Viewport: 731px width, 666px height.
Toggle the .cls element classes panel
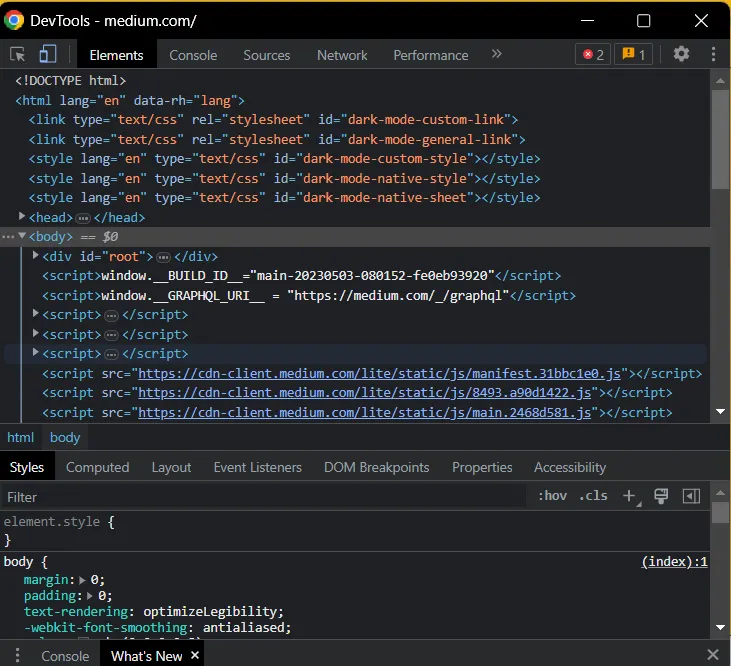(593, 496)
